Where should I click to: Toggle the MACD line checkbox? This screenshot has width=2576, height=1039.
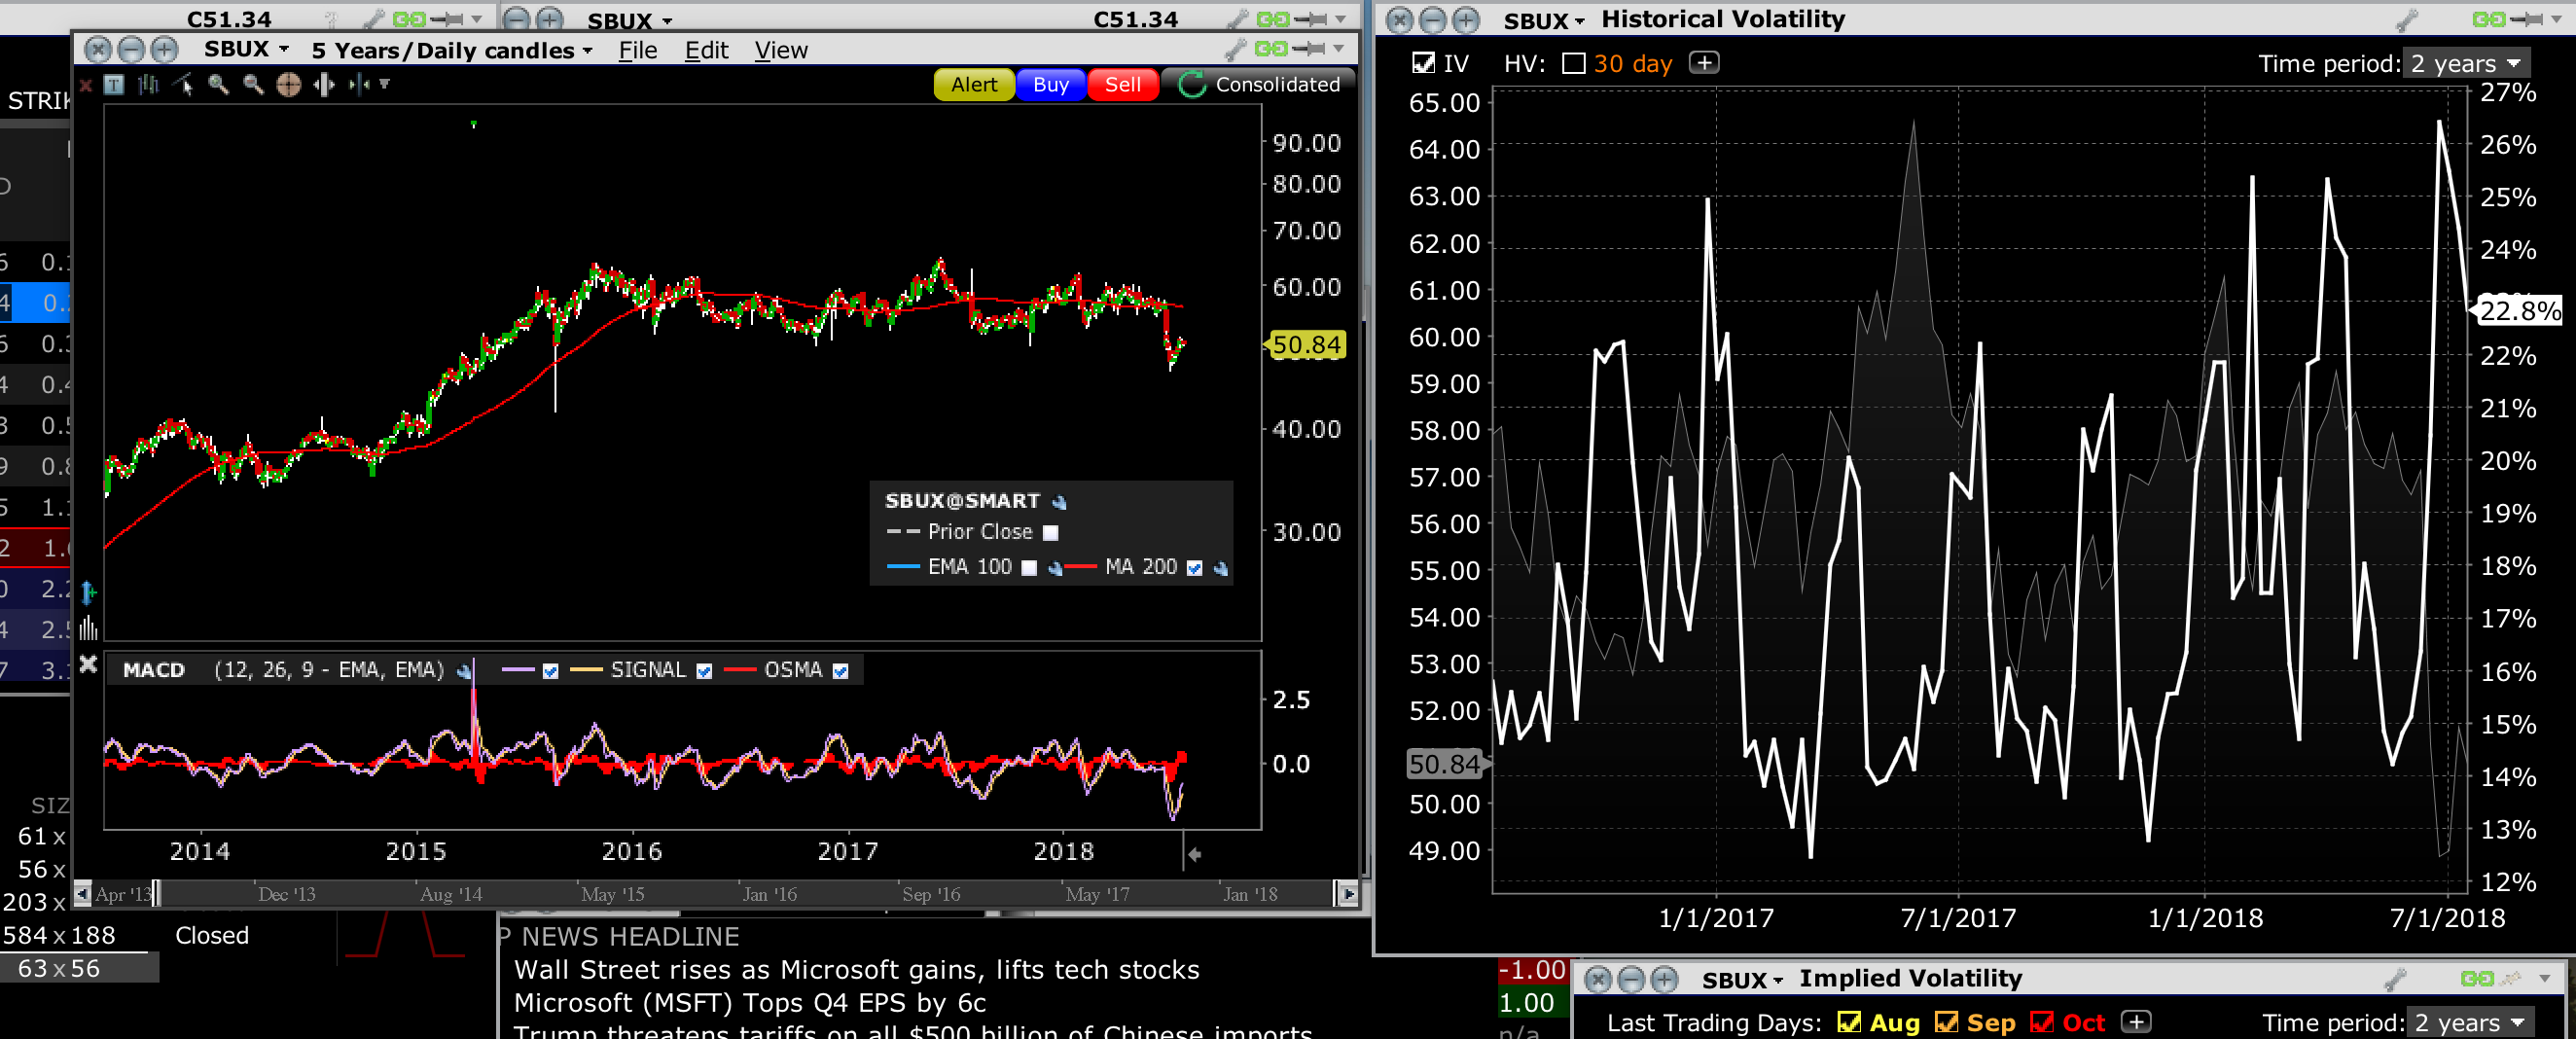[x=550, y=671]
